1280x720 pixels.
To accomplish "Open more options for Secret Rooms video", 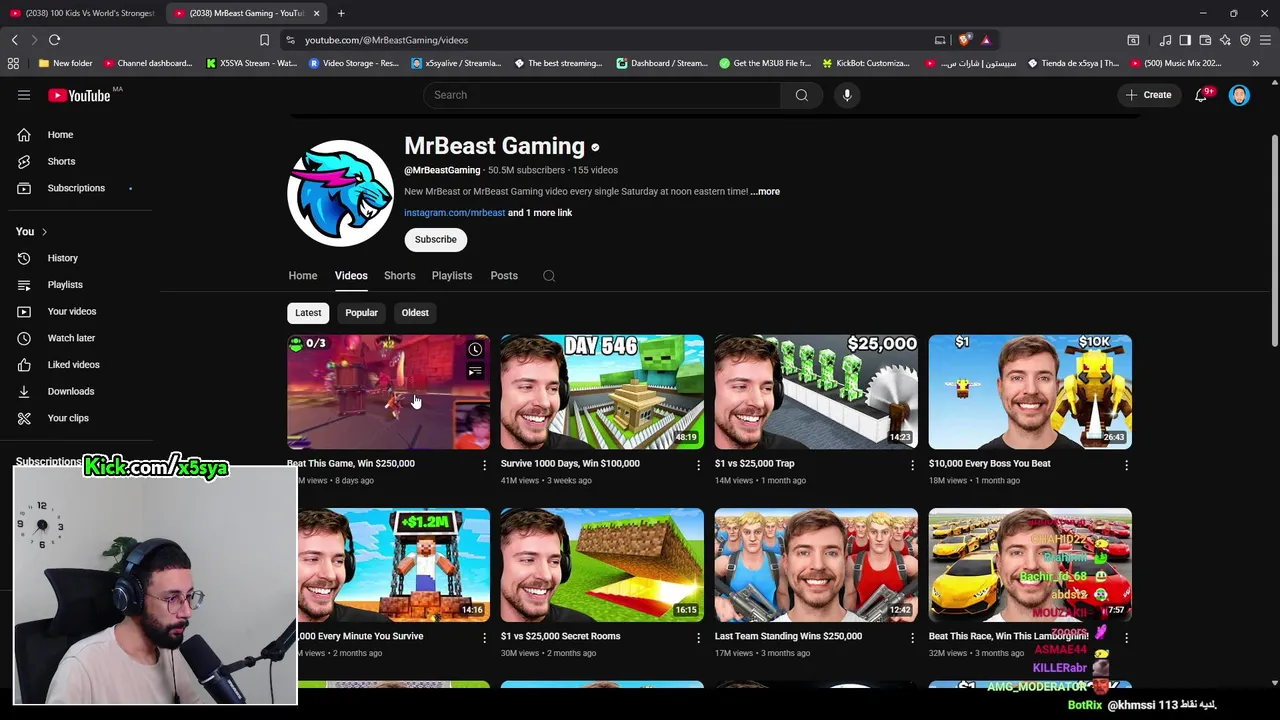I will [699, 637].
